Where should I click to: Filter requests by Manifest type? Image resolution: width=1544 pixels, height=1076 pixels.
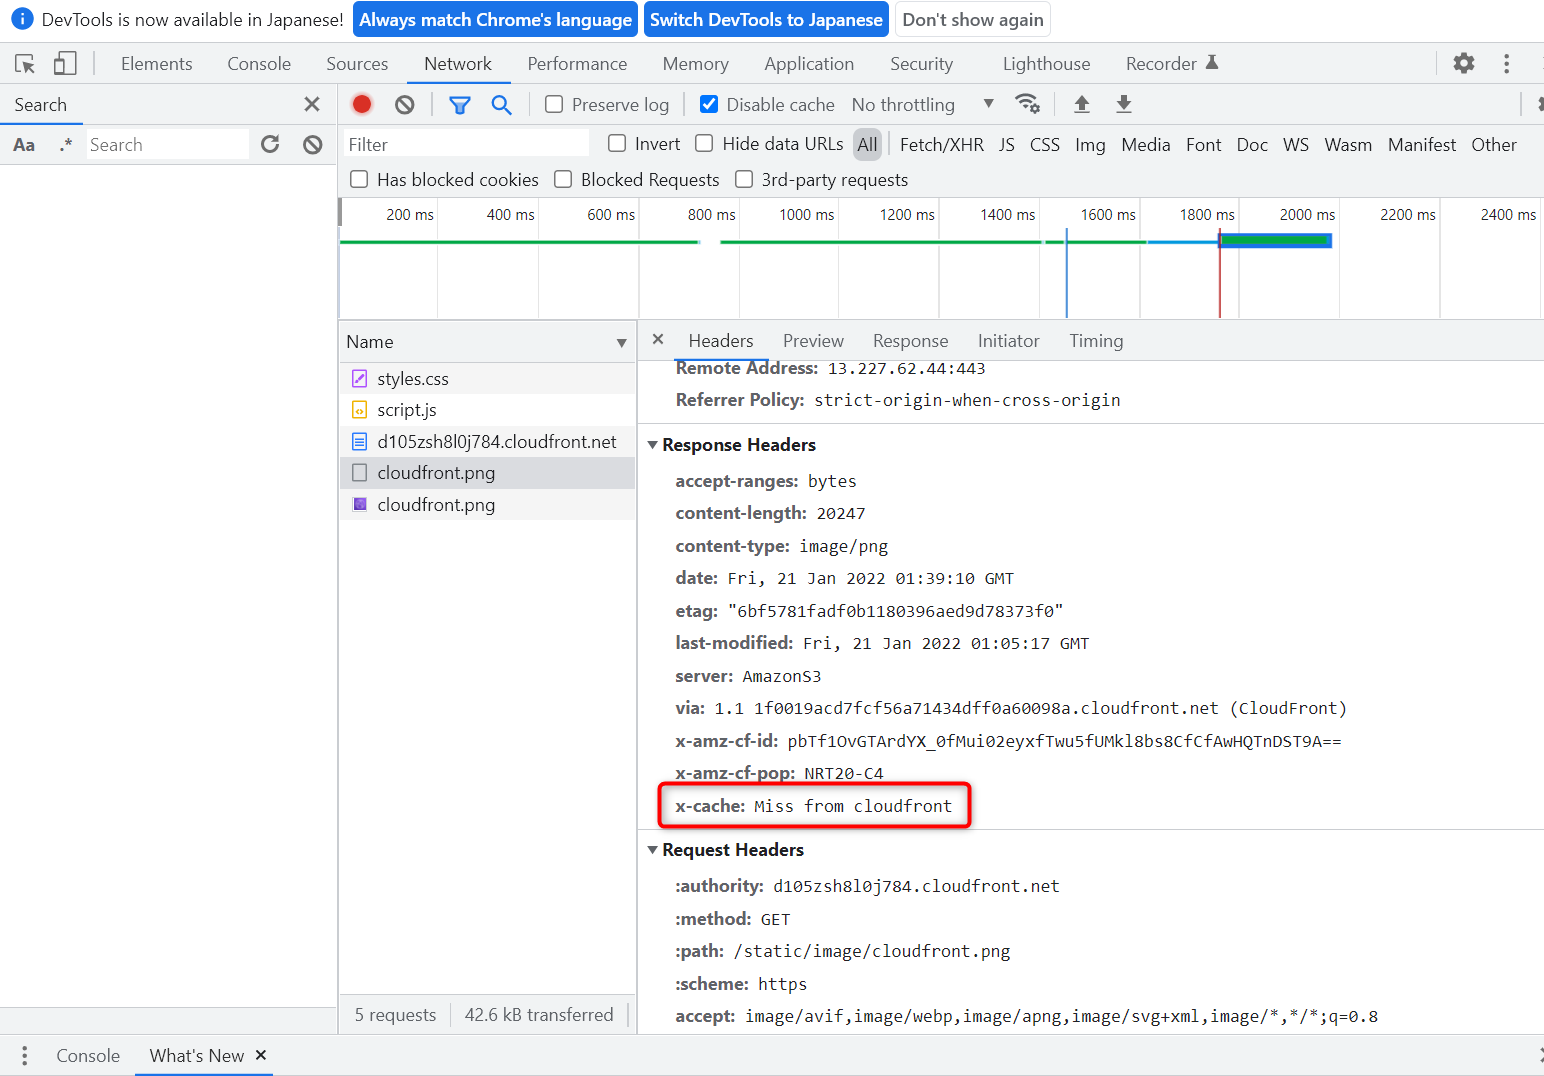pyautogui.click(x=1421, y=144)
